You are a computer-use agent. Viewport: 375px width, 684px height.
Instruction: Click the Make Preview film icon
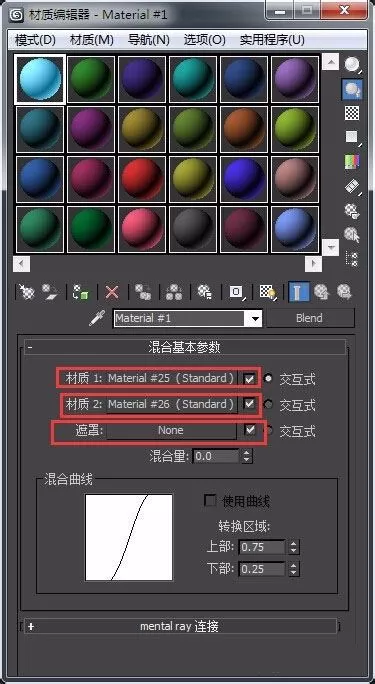[x=352, y=186]
